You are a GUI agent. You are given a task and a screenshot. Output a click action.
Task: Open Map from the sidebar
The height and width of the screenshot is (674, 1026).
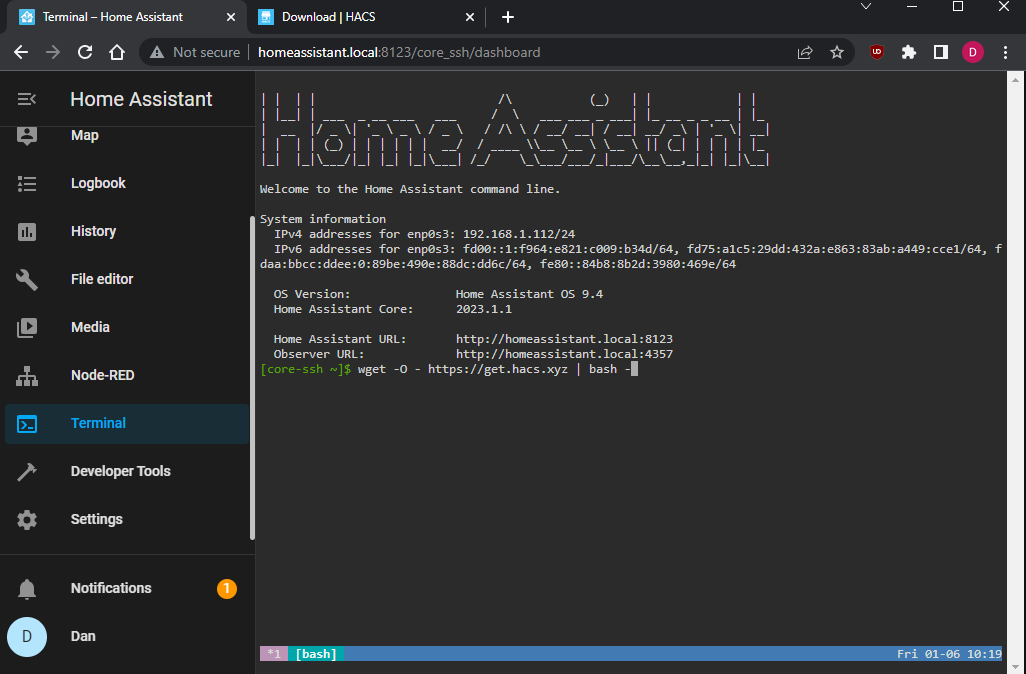[x=84, y=135]
